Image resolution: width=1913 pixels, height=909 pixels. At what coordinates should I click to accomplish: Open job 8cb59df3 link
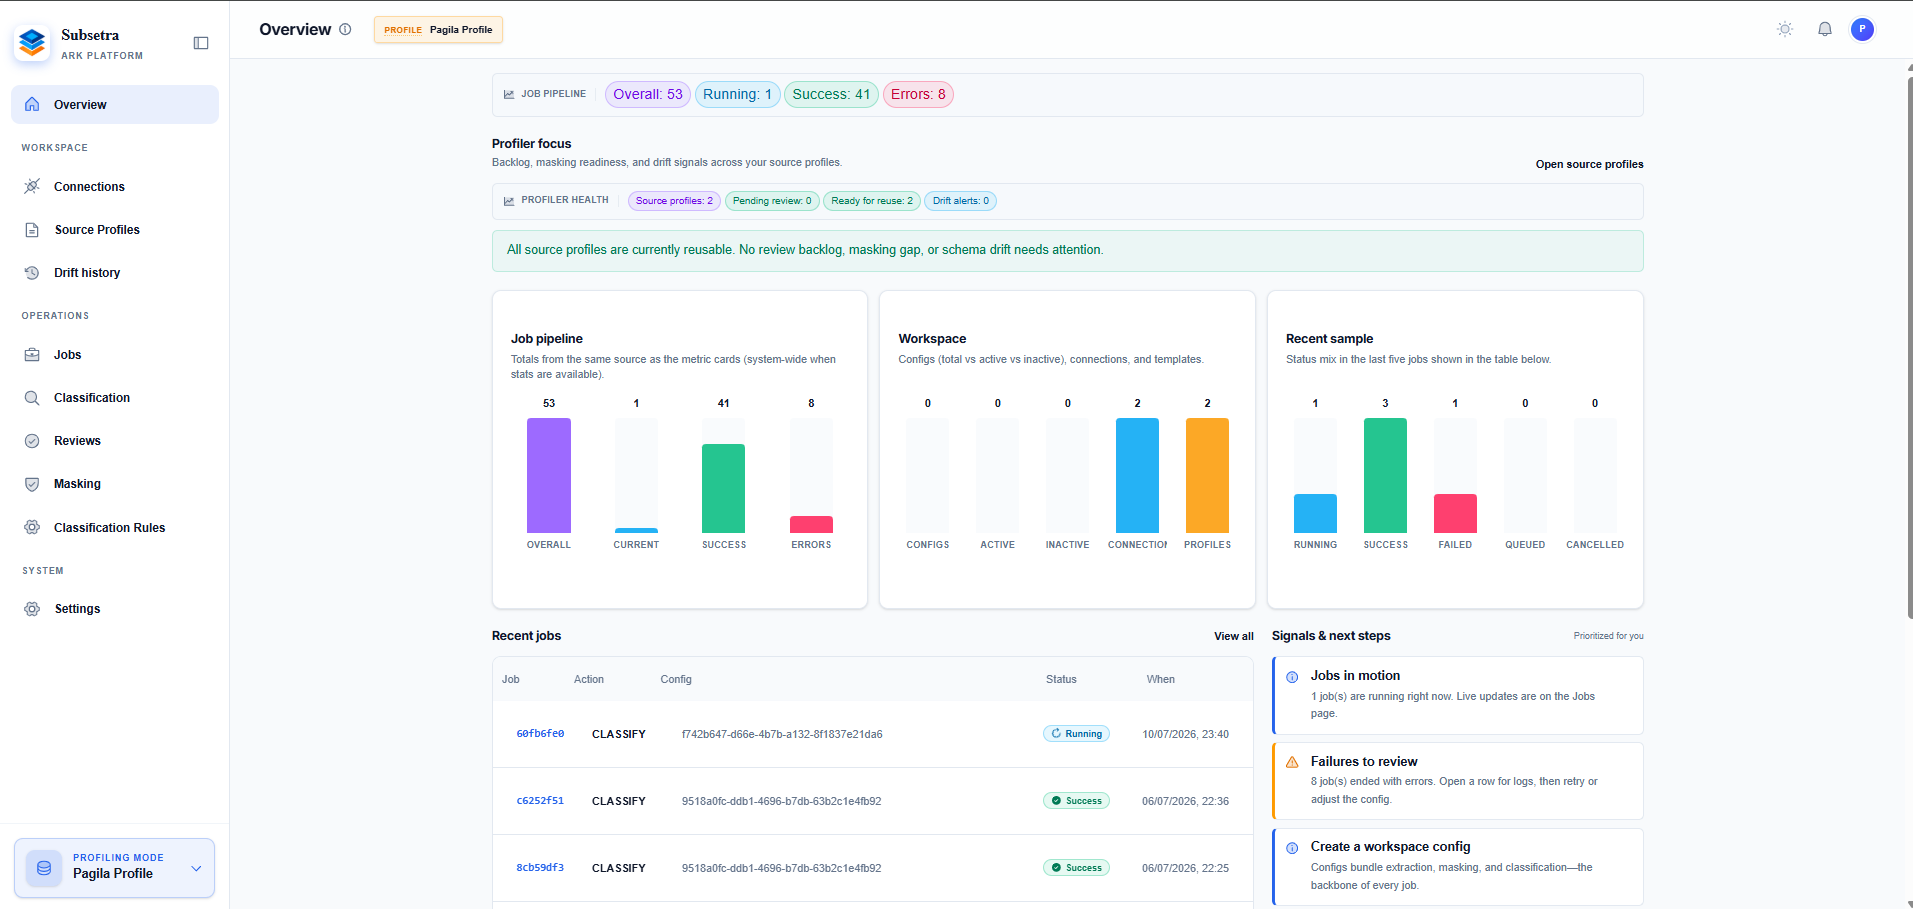pyautogui.click(x=540, y=868)
